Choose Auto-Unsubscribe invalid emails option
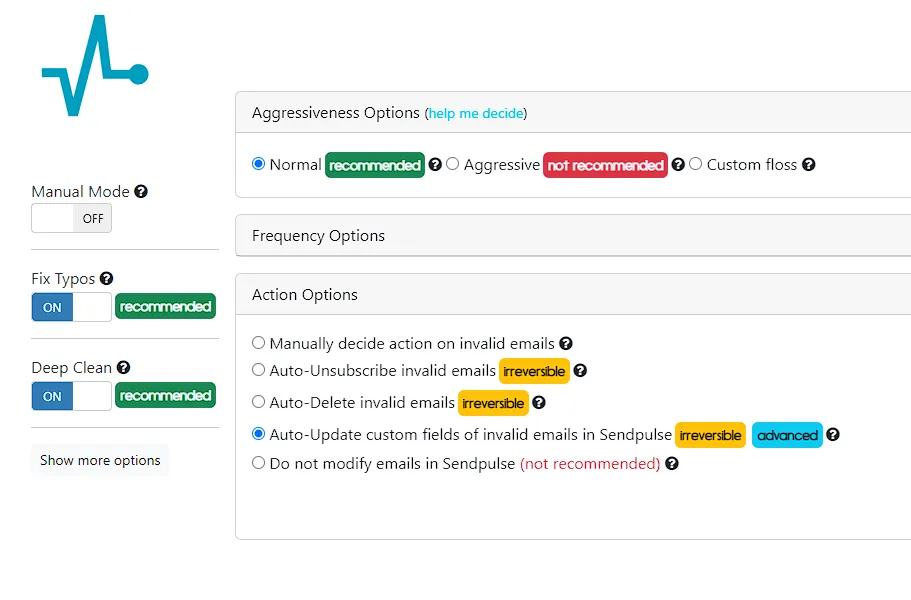The height and width of the screenshot is (600, 911). coord(259,369)
